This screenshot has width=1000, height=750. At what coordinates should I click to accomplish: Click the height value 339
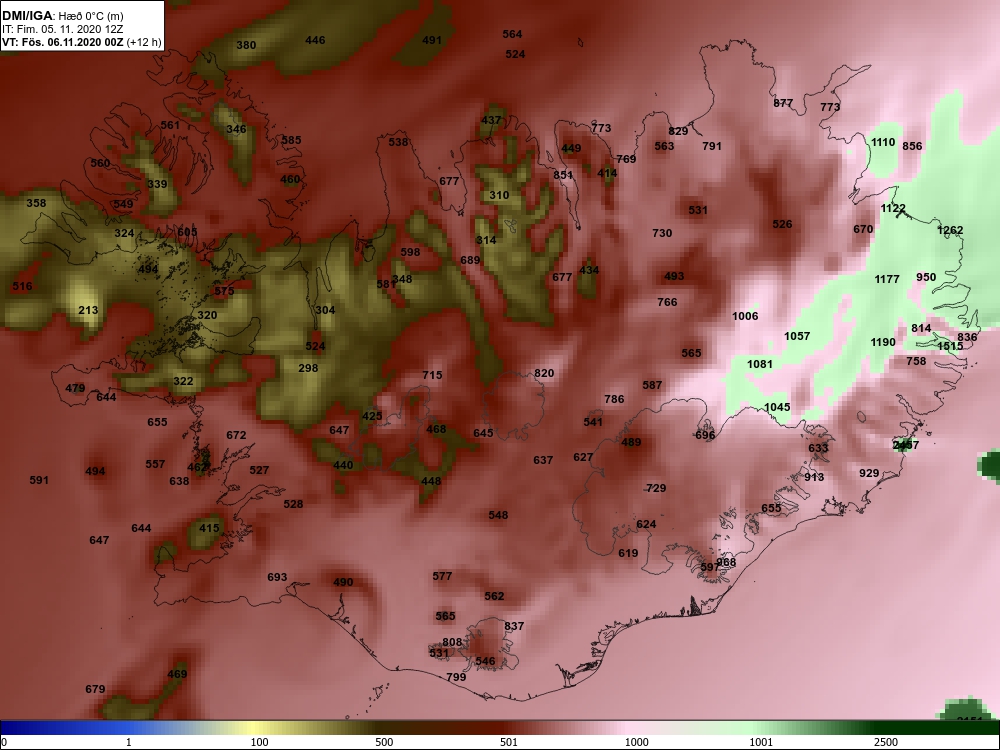point(157,184)
